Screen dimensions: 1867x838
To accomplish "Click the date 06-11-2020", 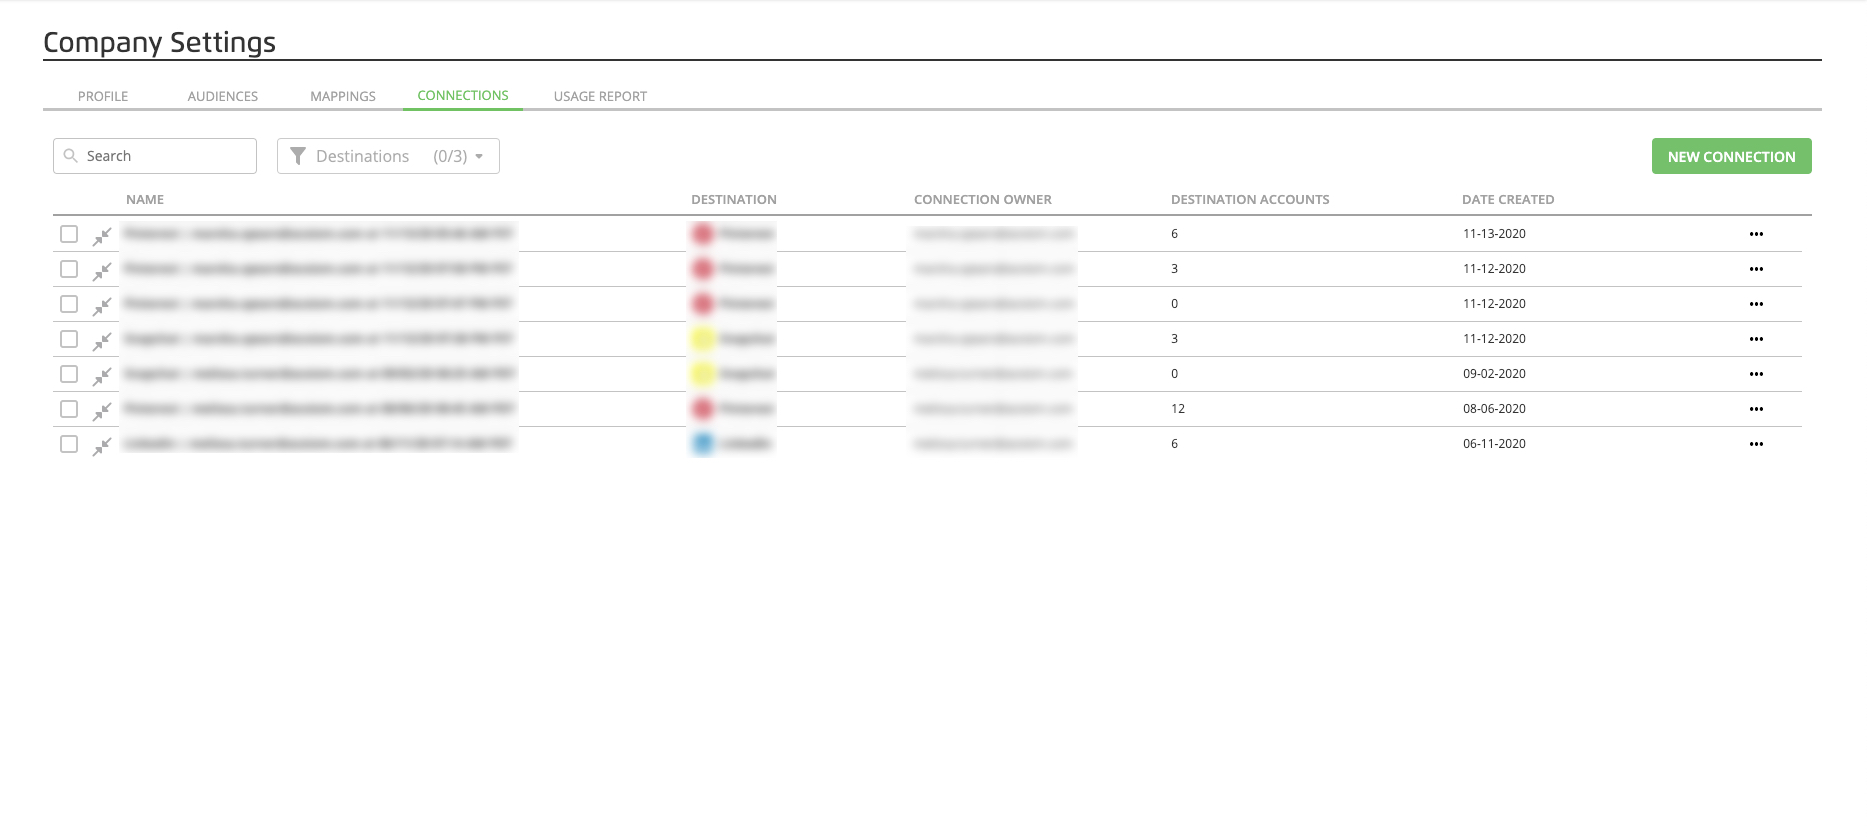I will 1494,444.
